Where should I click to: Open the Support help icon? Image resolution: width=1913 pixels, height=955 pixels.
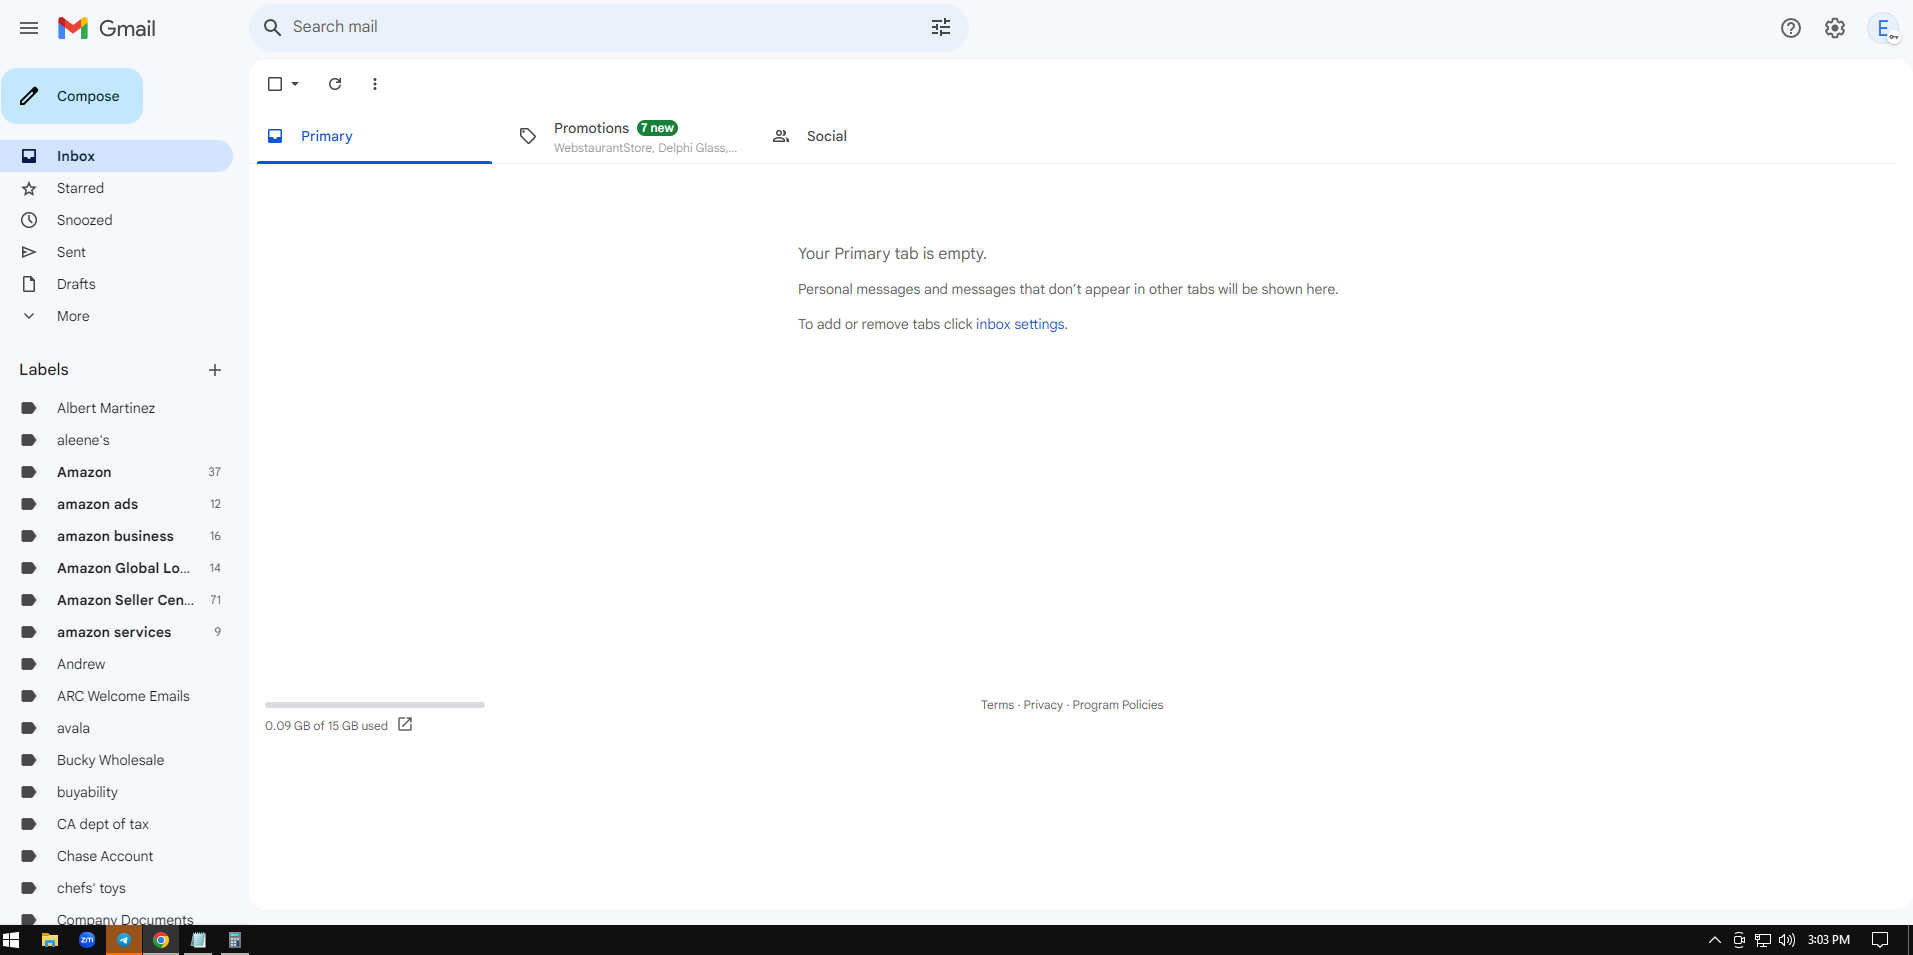pos(1791,28)
